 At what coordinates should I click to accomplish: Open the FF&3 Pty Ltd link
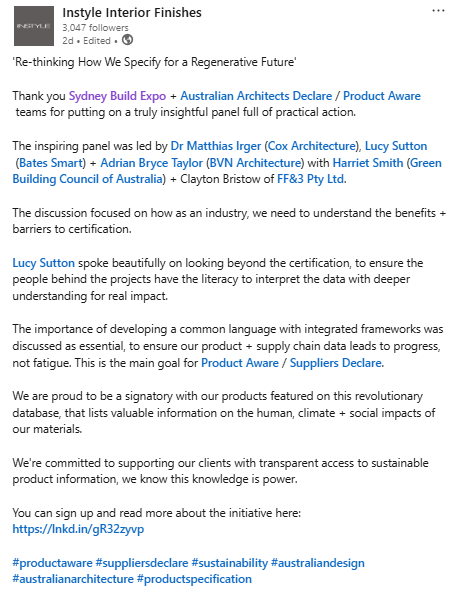311,179
